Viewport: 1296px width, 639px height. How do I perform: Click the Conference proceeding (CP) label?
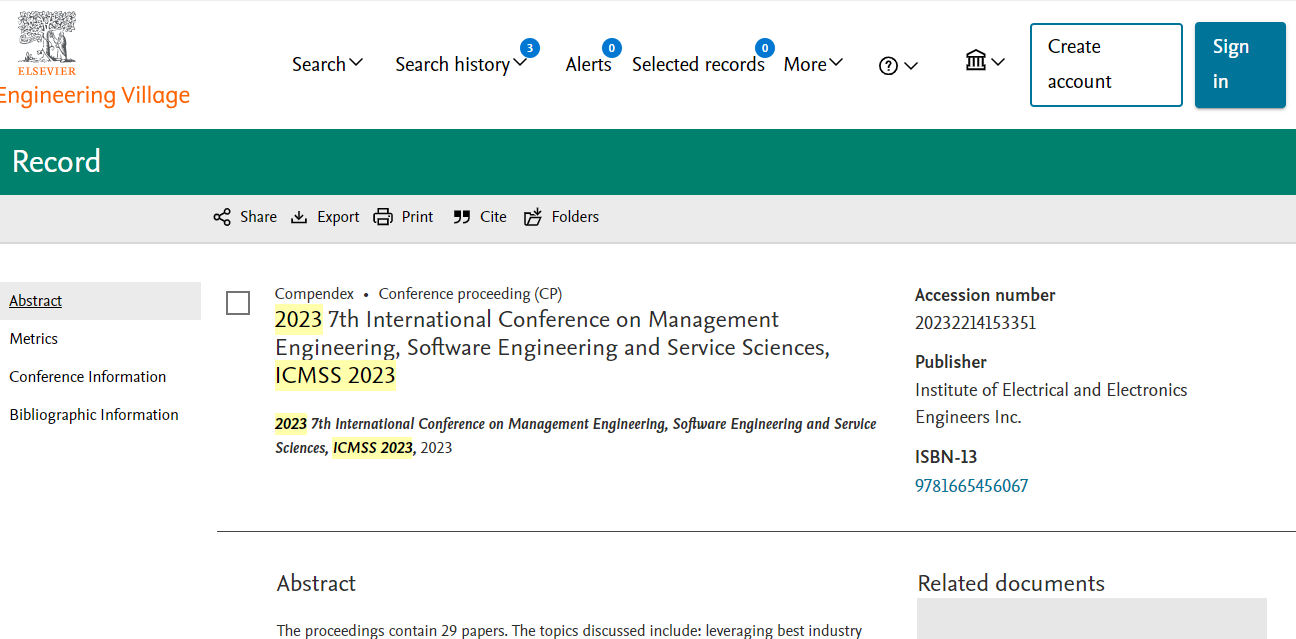[470, 294]
